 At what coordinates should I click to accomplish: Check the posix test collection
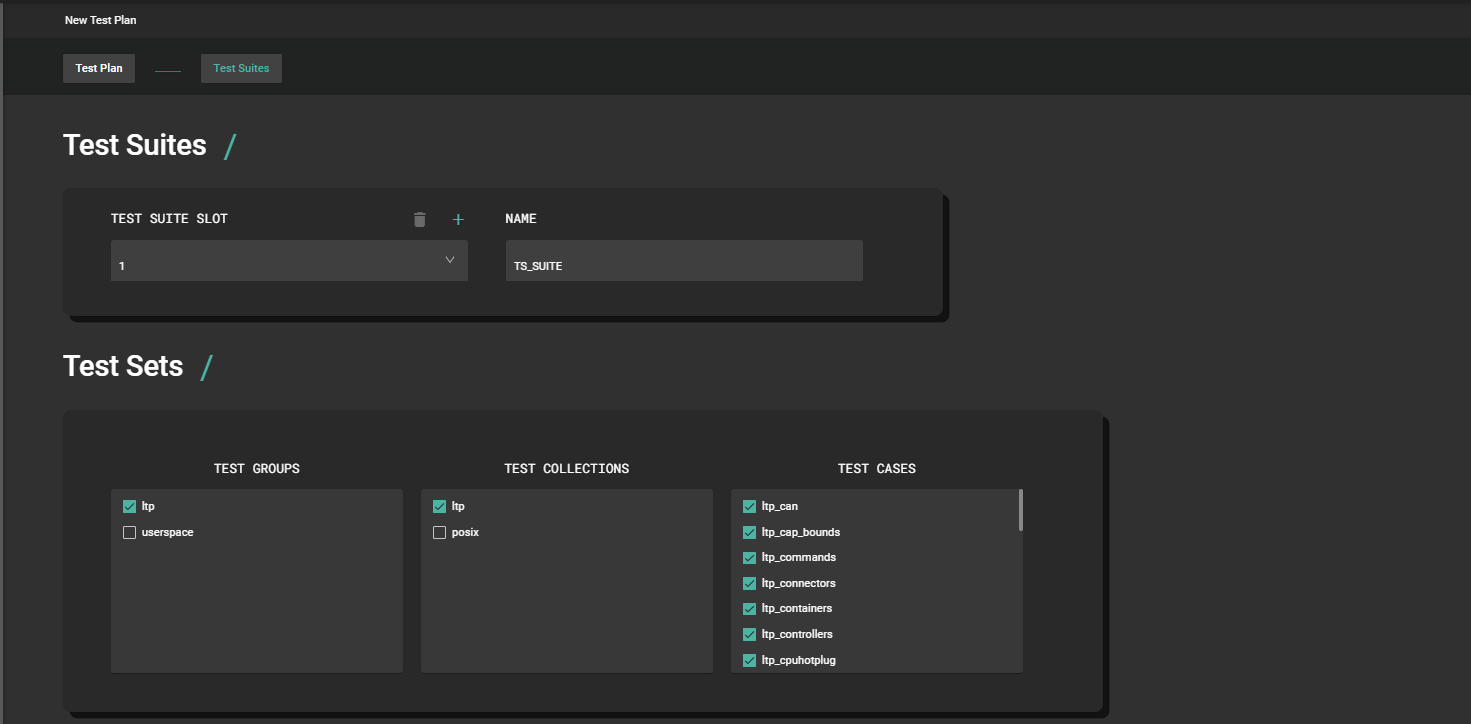tap(439, 533)
